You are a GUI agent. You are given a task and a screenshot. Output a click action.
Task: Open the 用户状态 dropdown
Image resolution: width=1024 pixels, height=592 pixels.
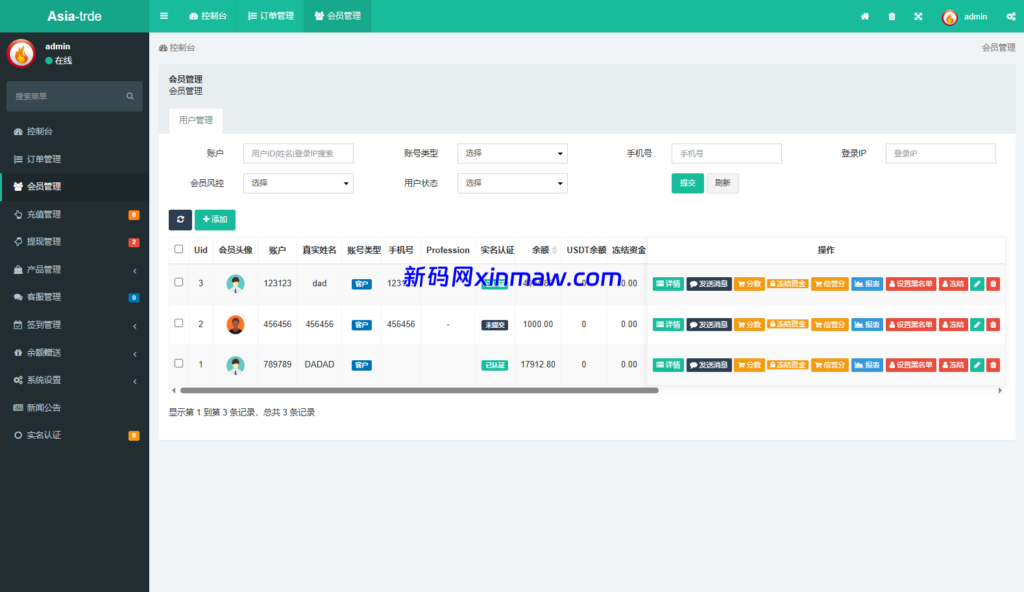[512, 184]
